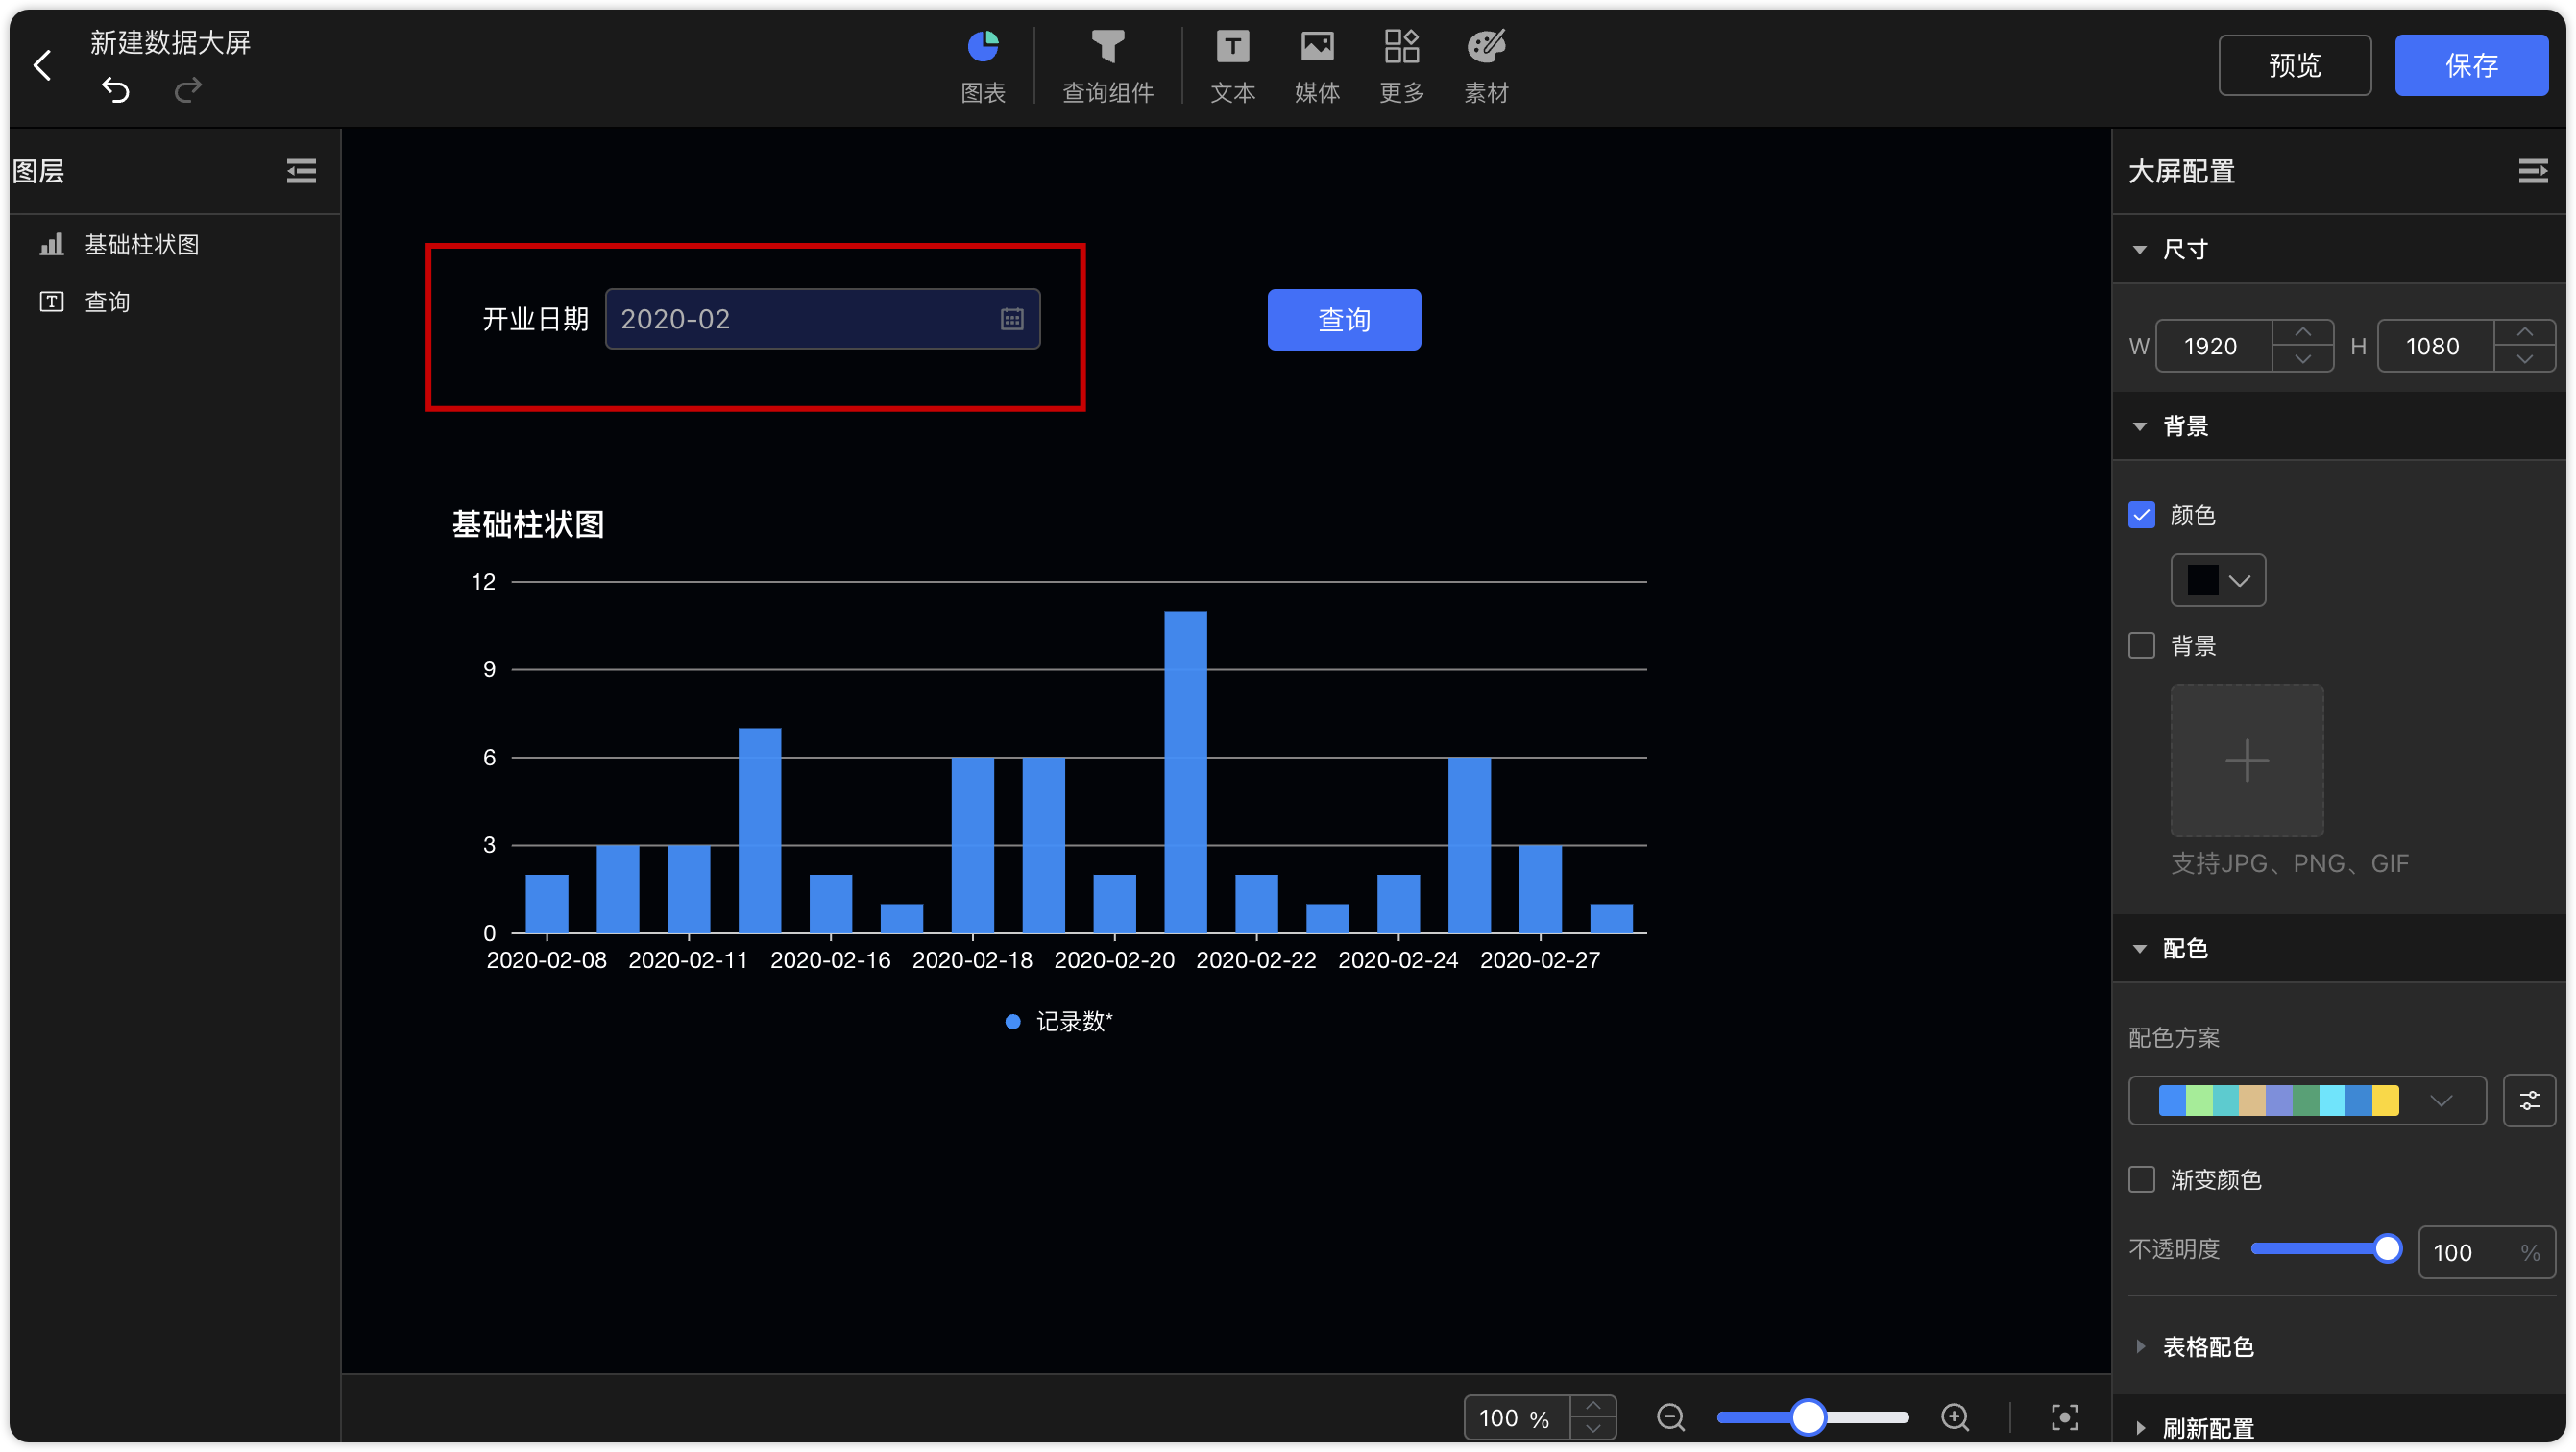
Task: Collapse the 背景 section
Action: coord(2139,427)
